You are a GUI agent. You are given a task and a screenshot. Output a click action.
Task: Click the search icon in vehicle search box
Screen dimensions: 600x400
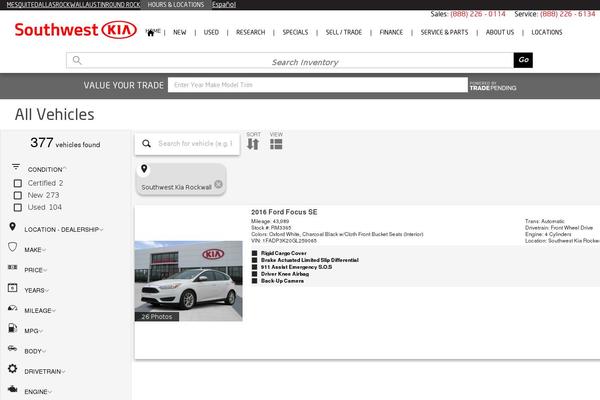146,144
